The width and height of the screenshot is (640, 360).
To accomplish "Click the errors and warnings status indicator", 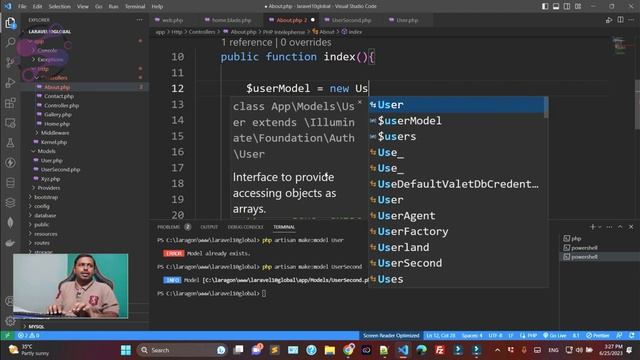I will point(29,336).
